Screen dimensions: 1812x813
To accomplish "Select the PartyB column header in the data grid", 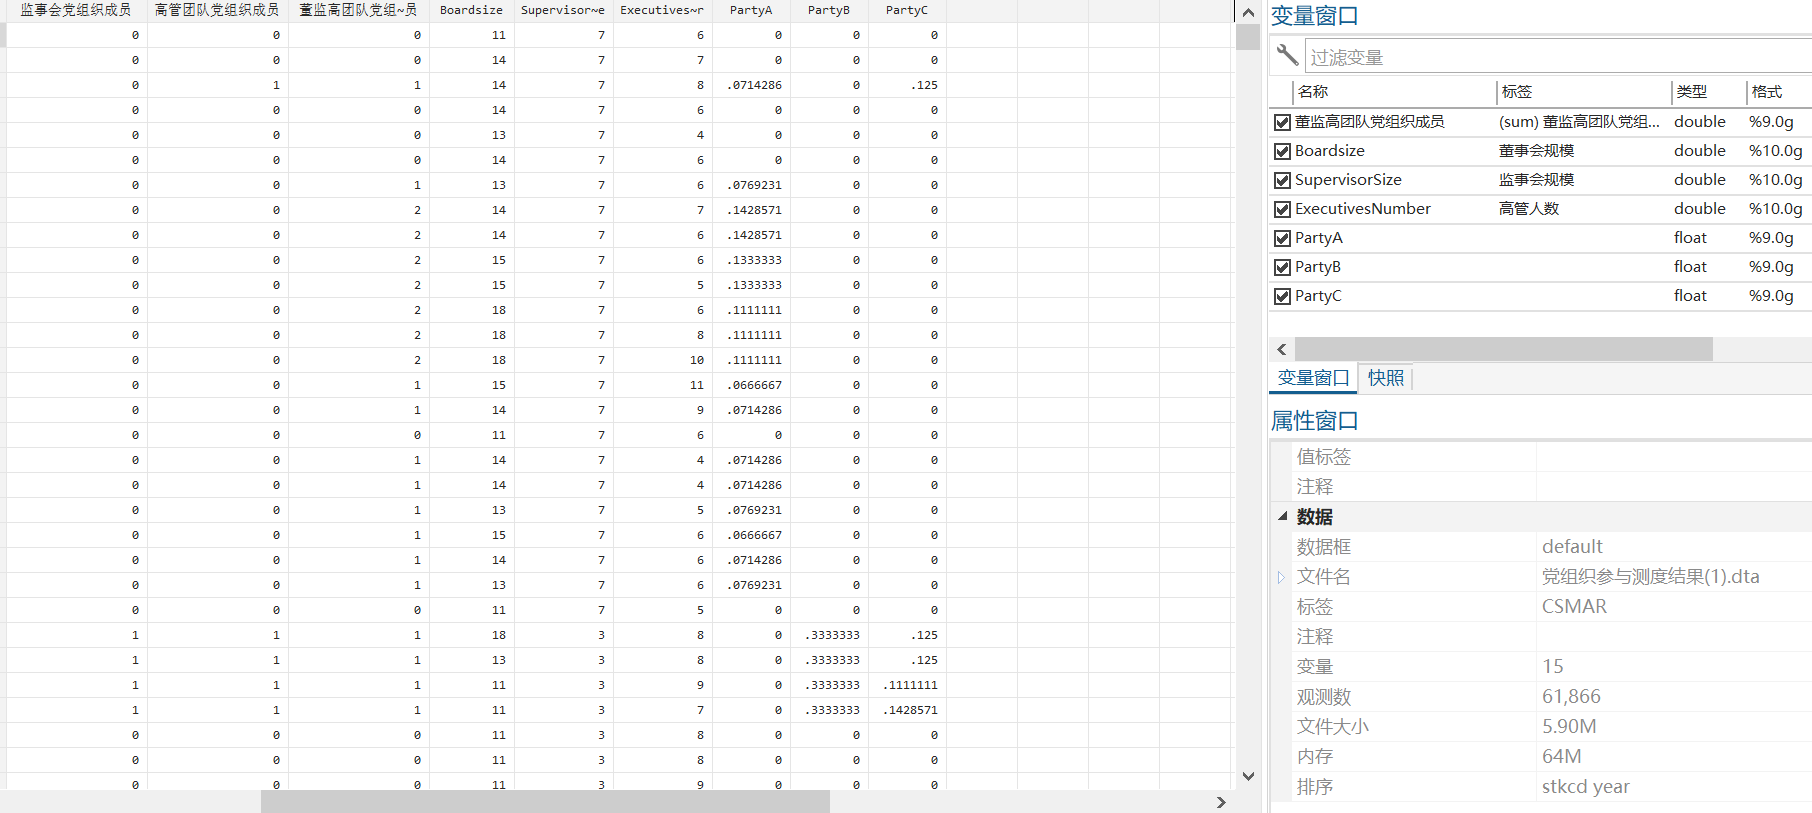I will point(829,10).
